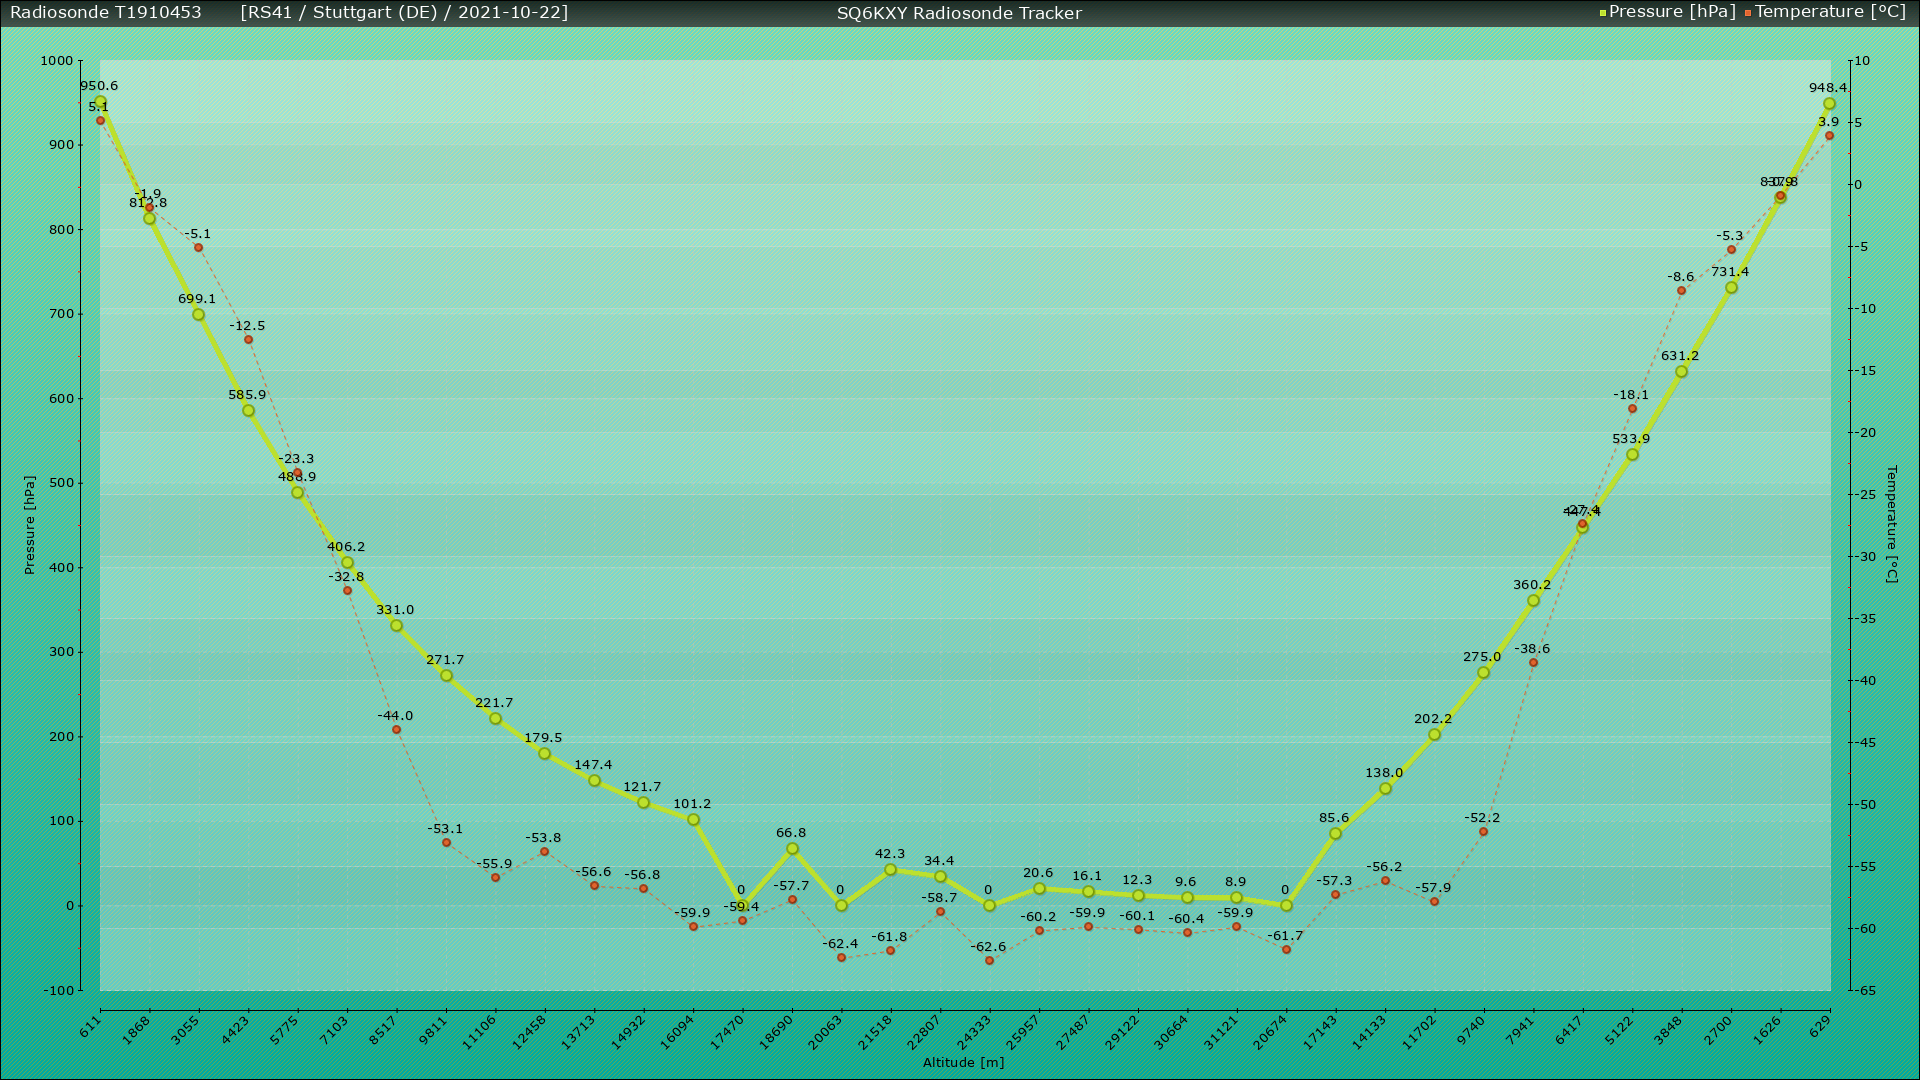Screen dimensions: 1920x1080
Task: Select the 42.3 pressure marker
Action: click(890, 870)
